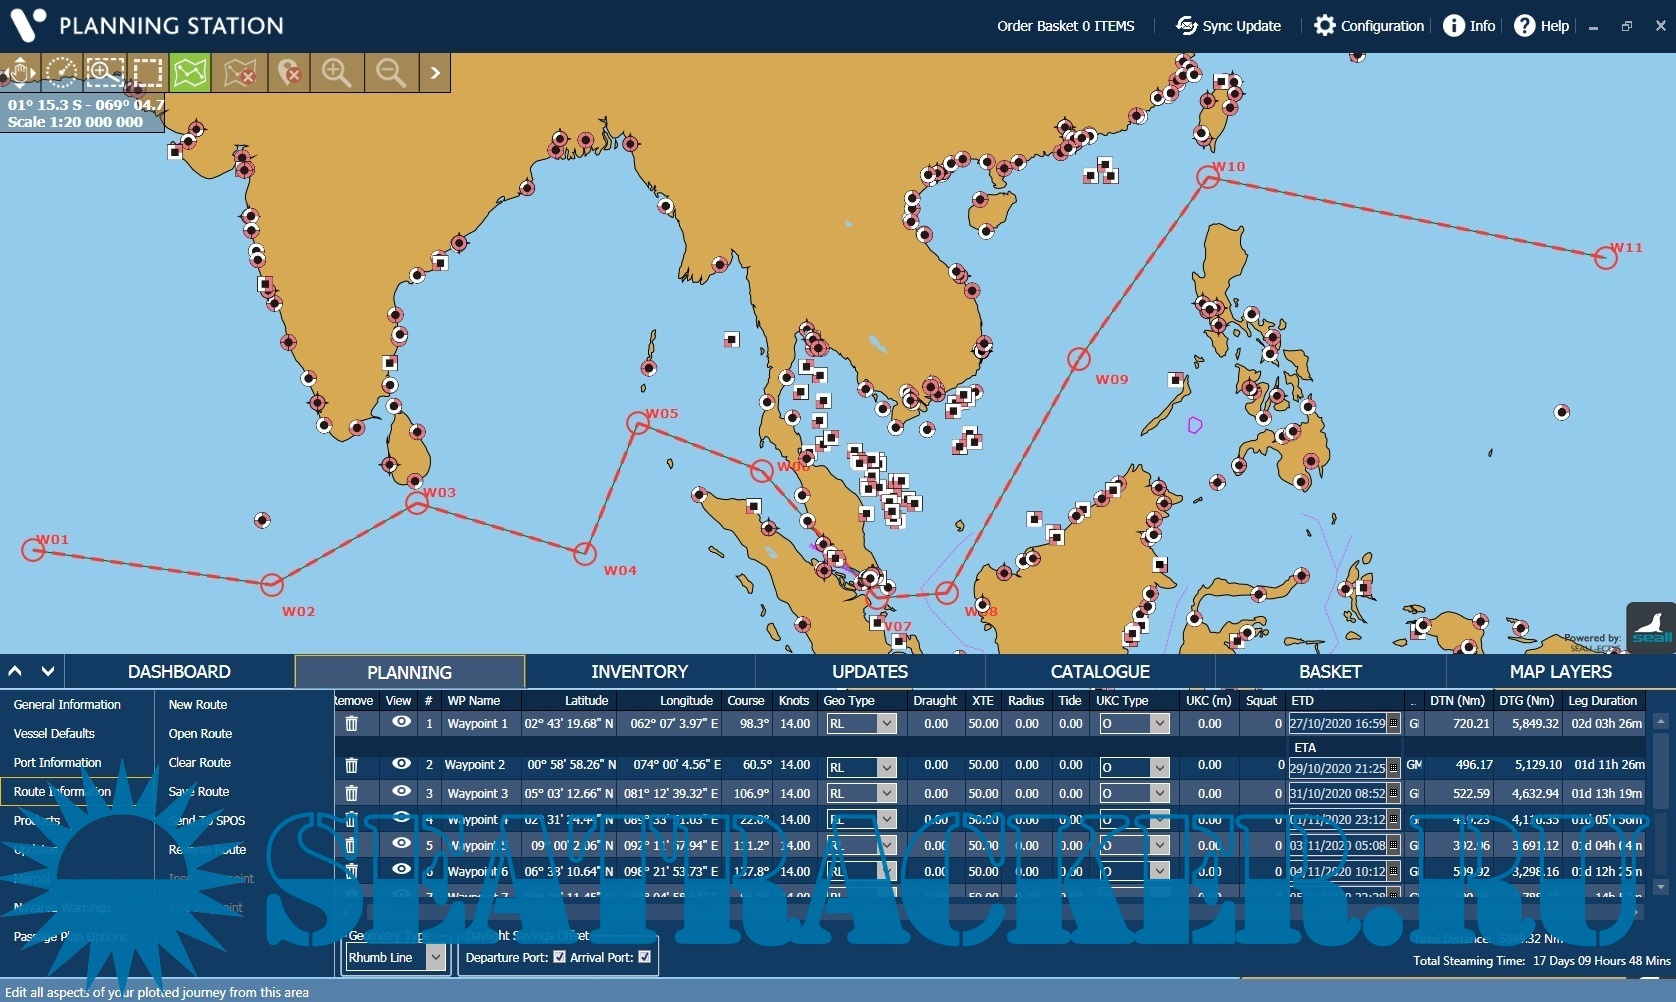Image resolution: width=1676 pixels, height=1002 pixels.
Task: Select the pan map hand tool
Action: (x=20, y=73)
